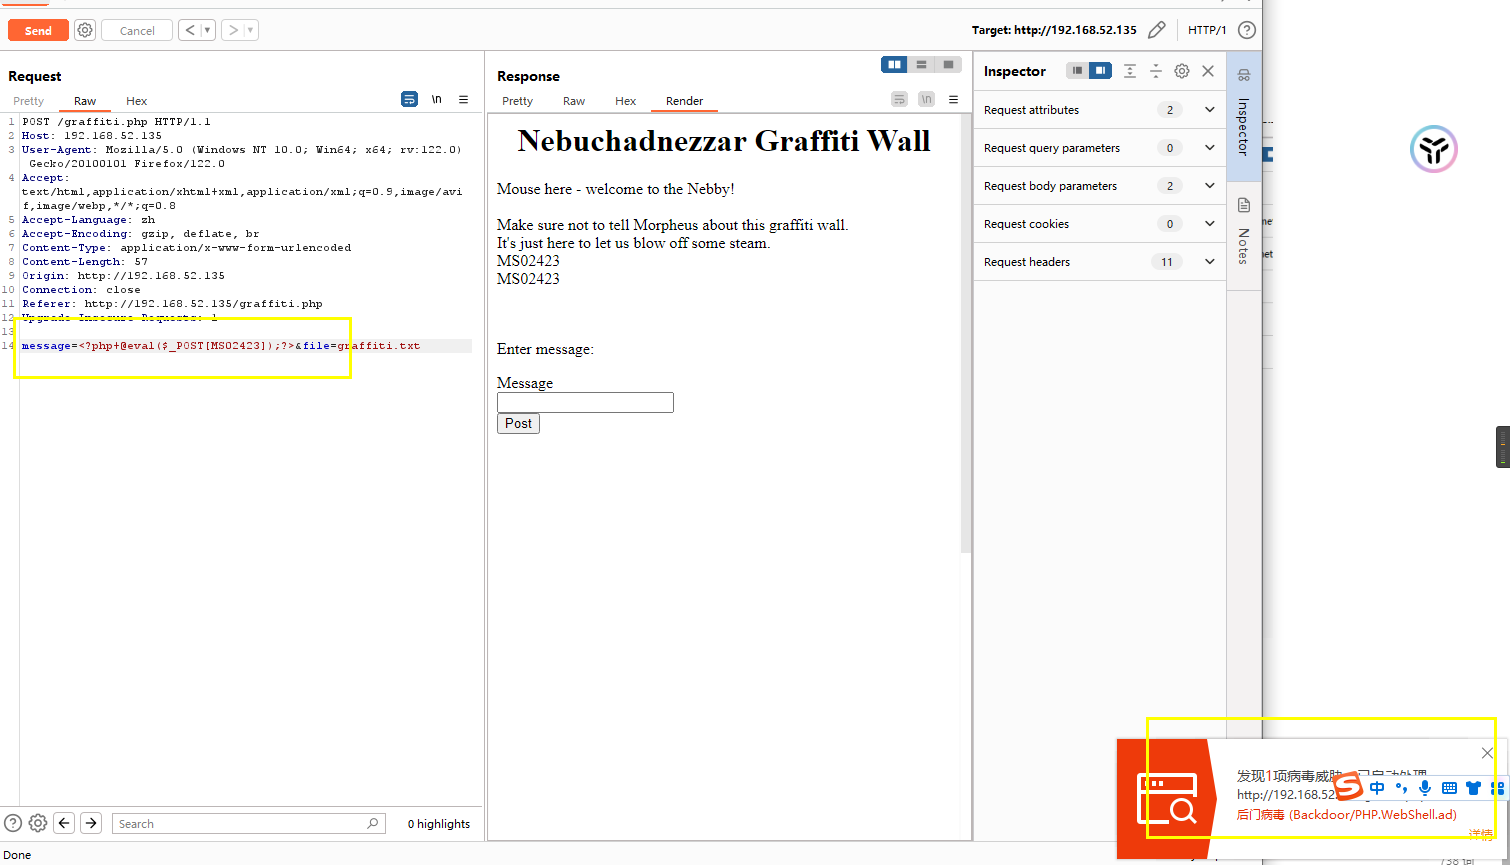Open search help icon at bottom left

coord(13,823)
